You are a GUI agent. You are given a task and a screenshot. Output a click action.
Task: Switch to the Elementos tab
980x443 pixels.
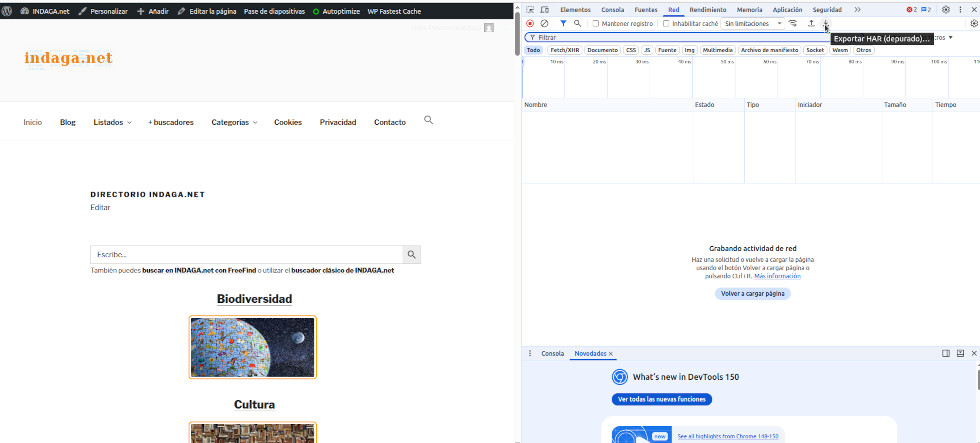tap(576, 10)
